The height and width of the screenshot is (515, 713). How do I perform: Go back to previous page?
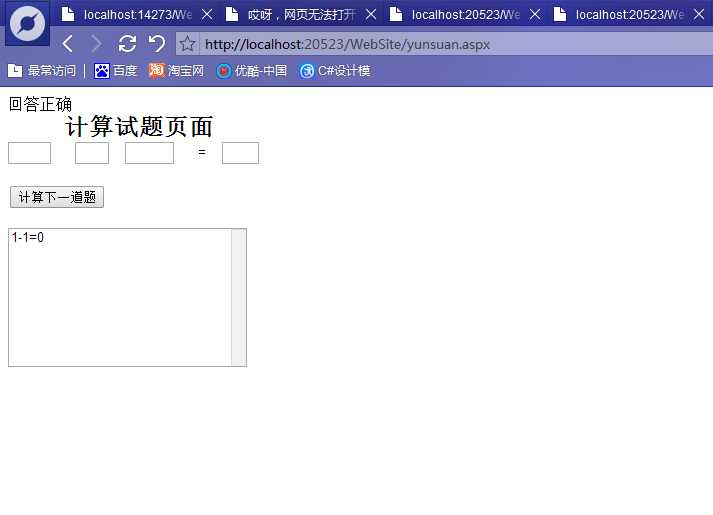tap(68, 44)
